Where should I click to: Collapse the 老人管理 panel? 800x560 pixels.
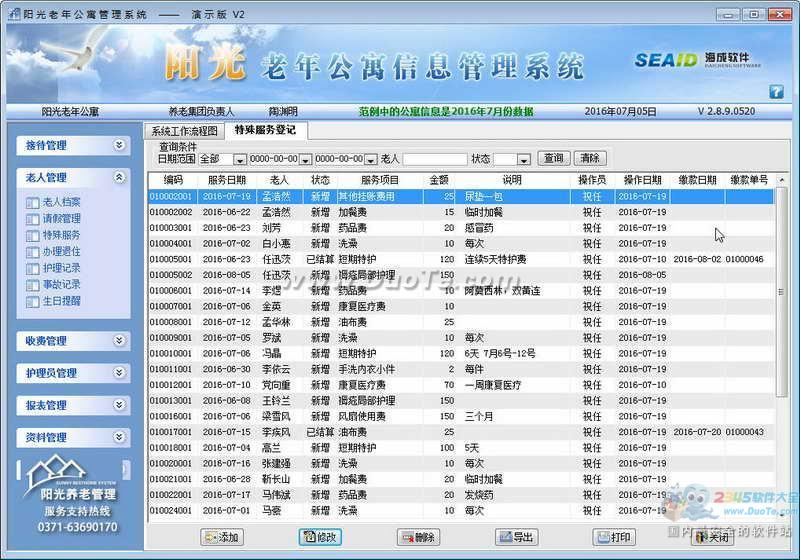point(119,178)
